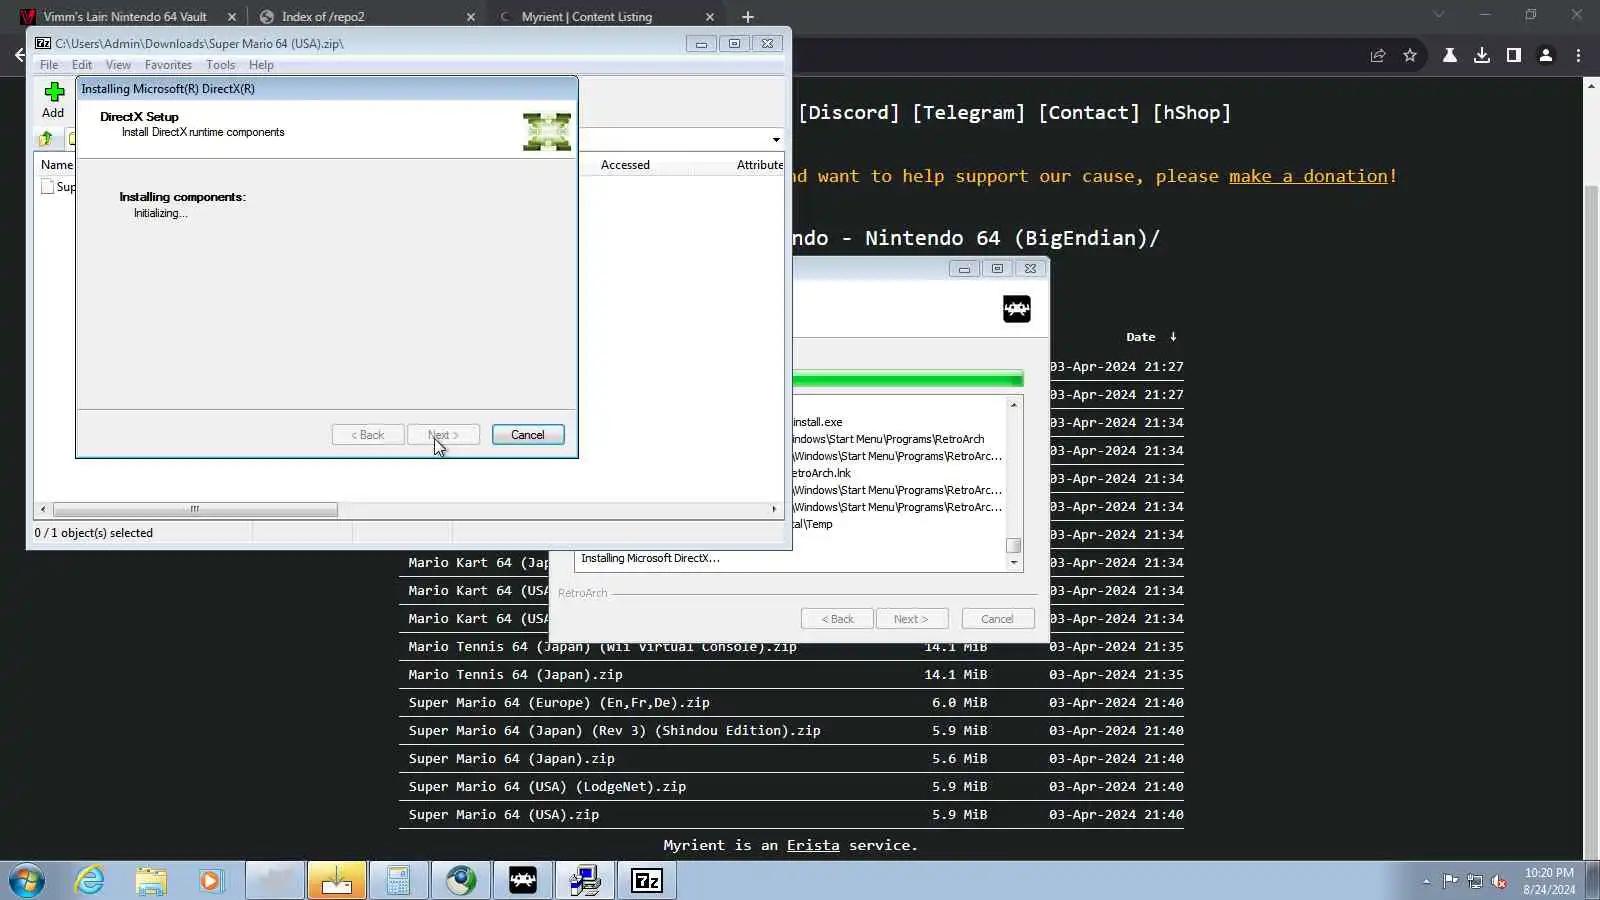This screenshot has height=900, width=1600.
Task: Open the Tools menu in 7-Zip
Action: pyautogui.click(x=221, y=65)
